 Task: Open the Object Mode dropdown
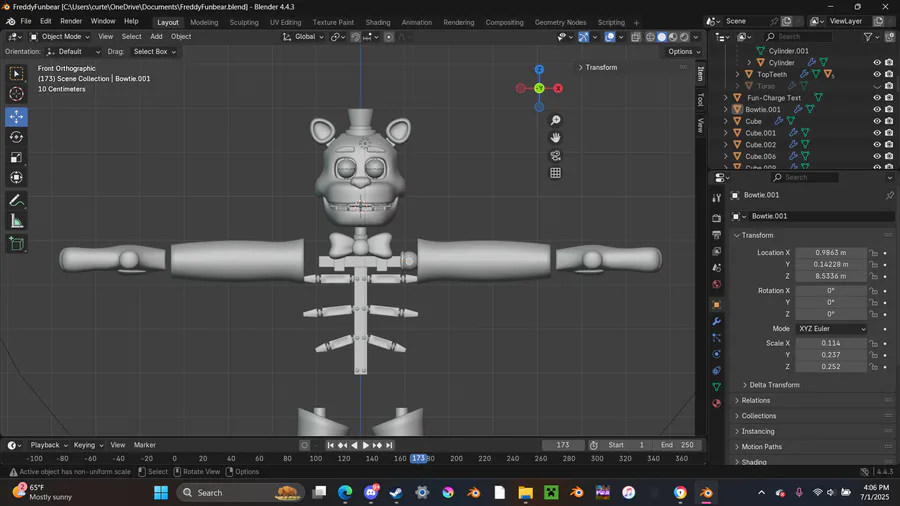tap(60, 37)
